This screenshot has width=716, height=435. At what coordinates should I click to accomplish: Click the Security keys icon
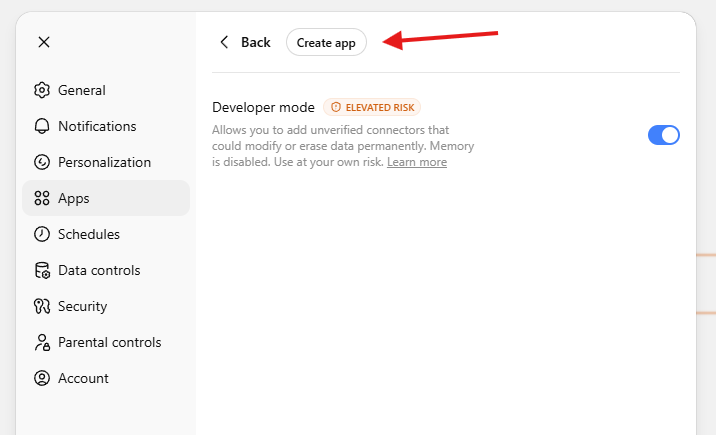coord(42,306)
